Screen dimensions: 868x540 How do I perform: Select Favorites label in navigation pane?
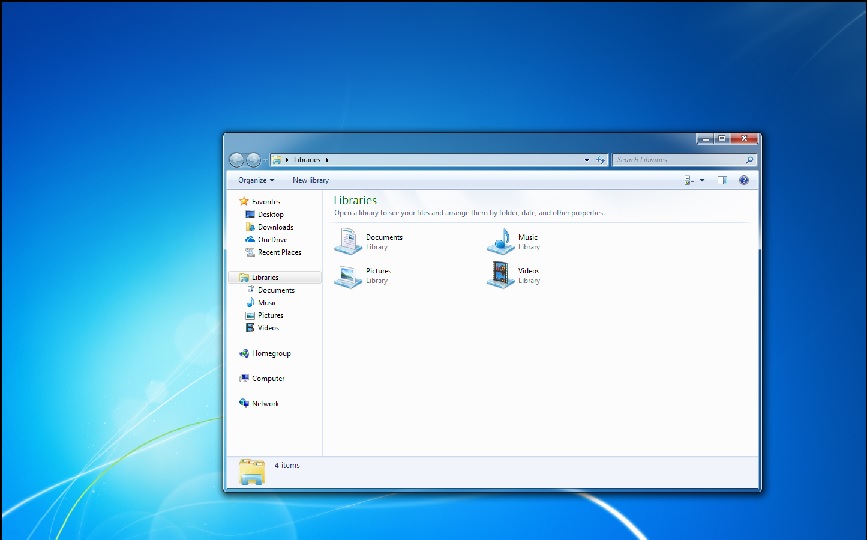(x=266, y=202)
